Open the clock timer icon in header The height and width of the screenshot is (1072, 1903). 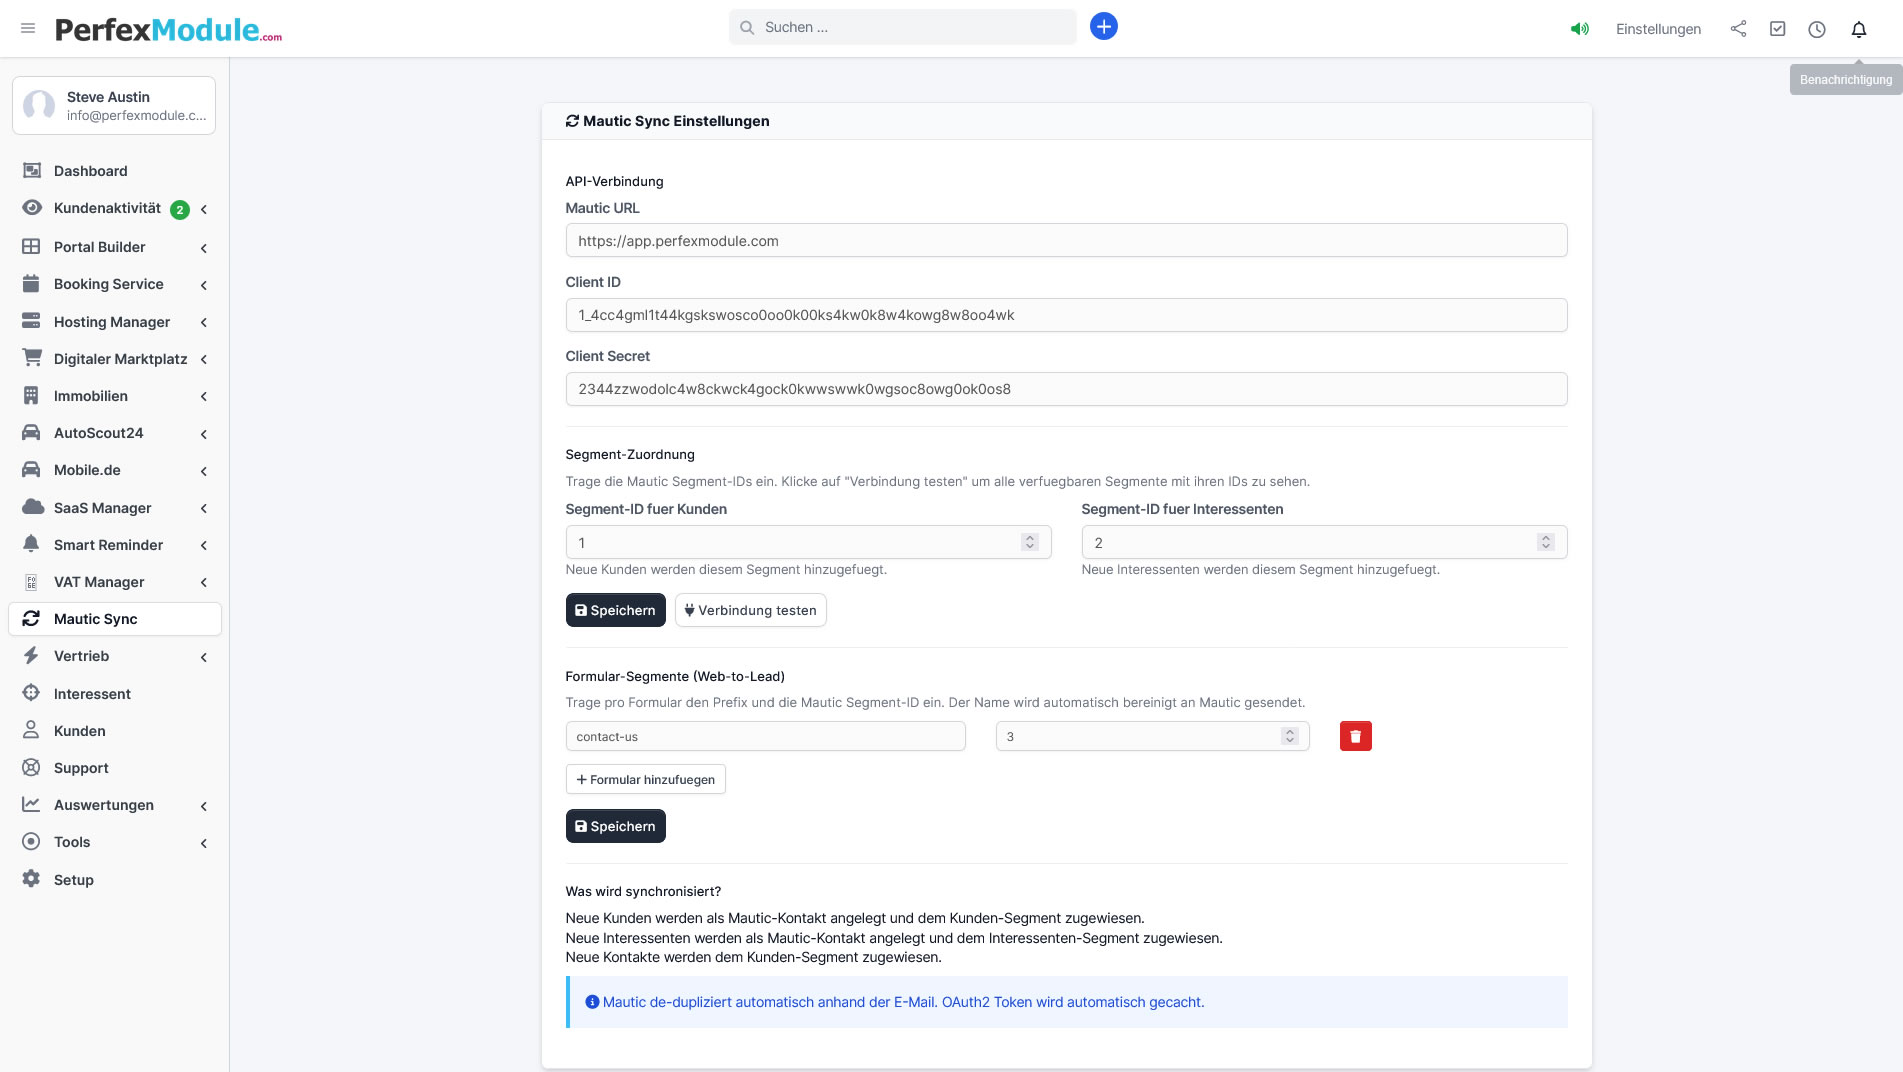[x=1817, y=29]
